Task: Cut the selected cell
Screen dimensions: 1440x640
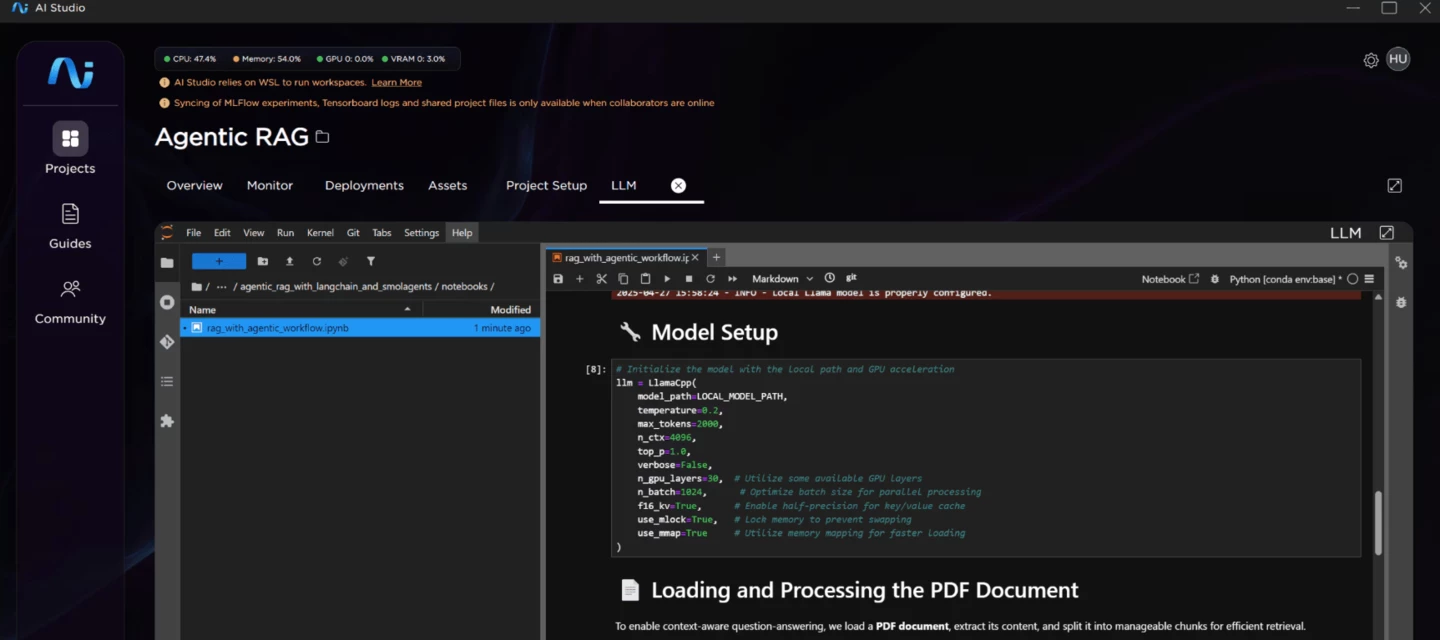Action: click(601, 279)
